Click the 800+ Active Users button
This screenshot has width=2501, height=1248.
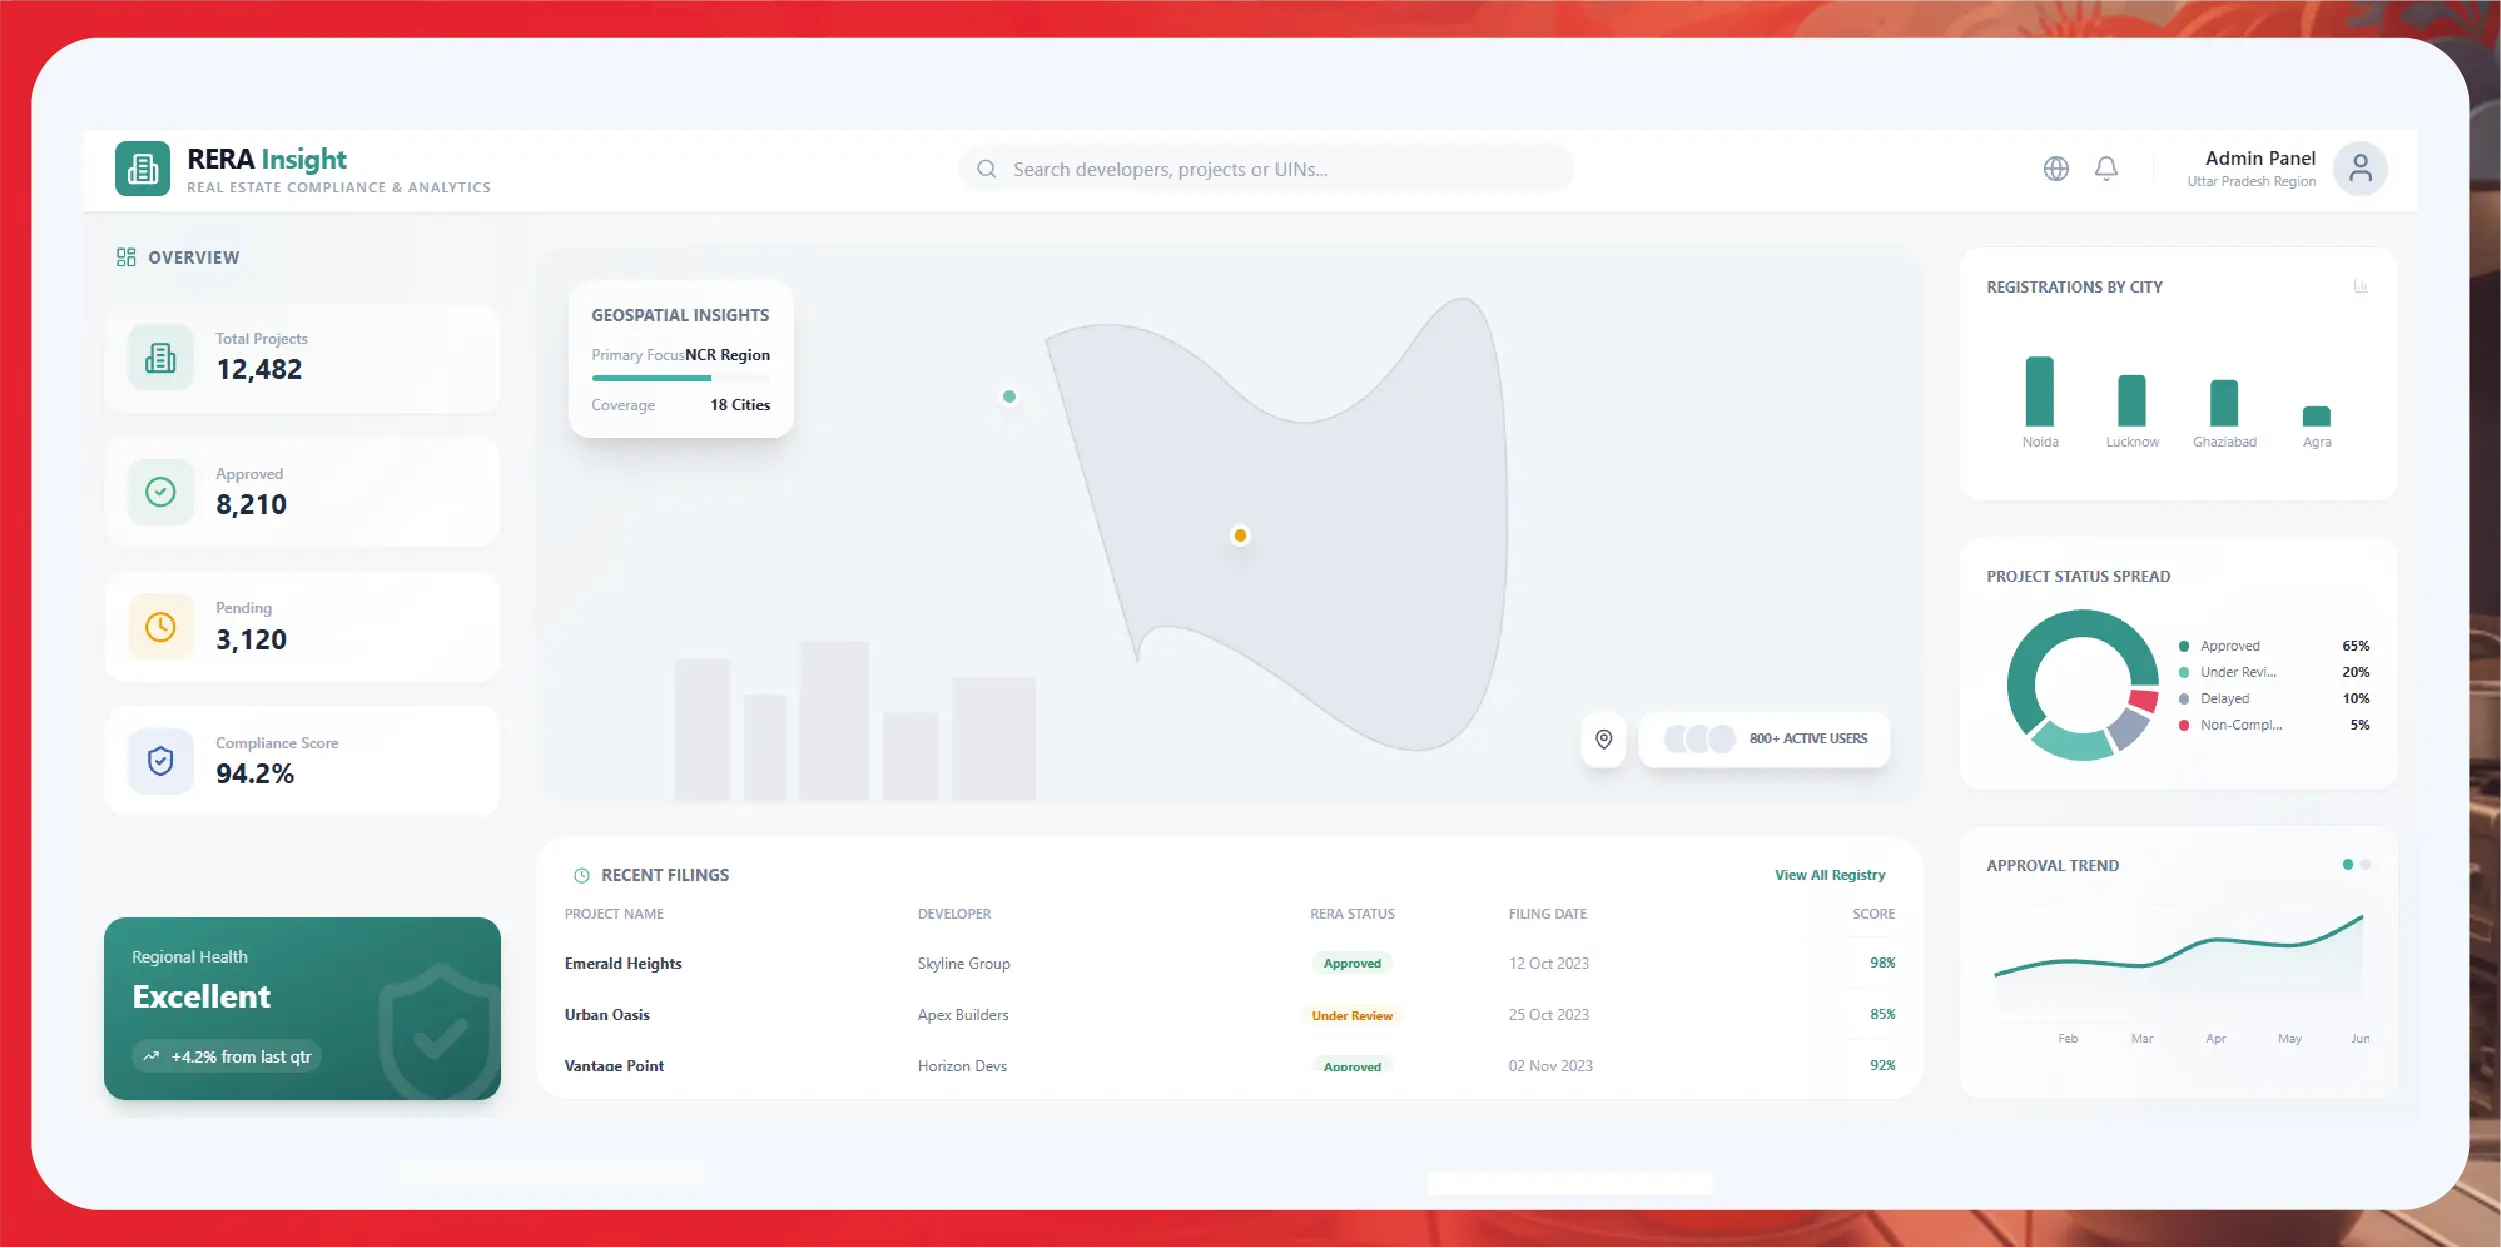point(1764,739)
